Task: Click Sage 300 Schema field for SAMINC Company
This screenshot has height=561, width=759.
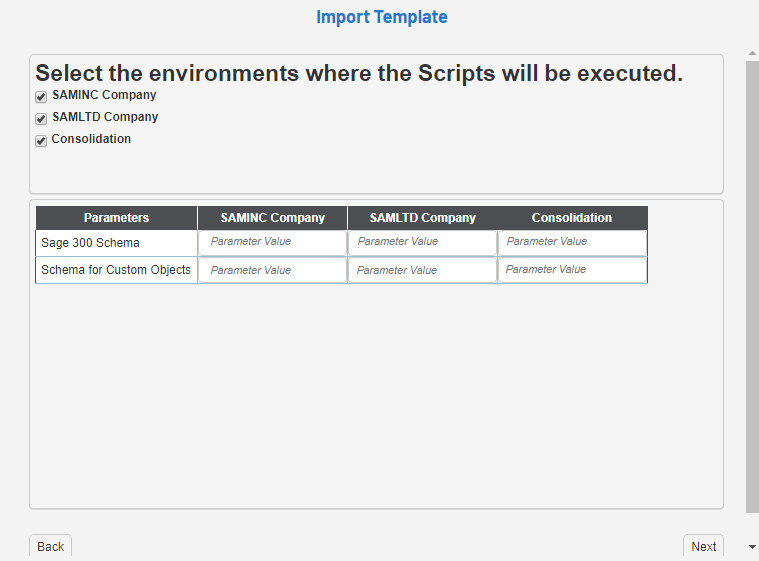Action: click(272, 242)
